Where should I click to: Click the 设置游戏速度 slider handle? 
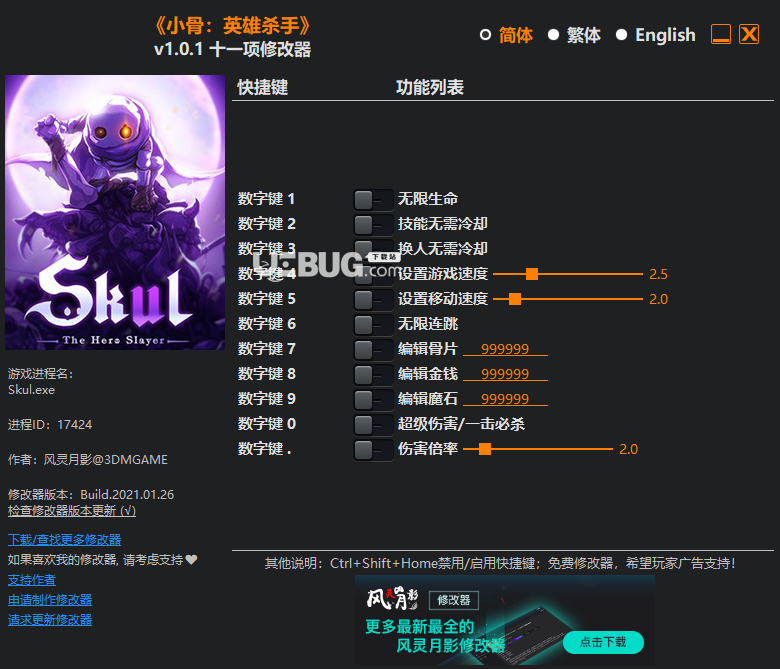pos(532,274)
